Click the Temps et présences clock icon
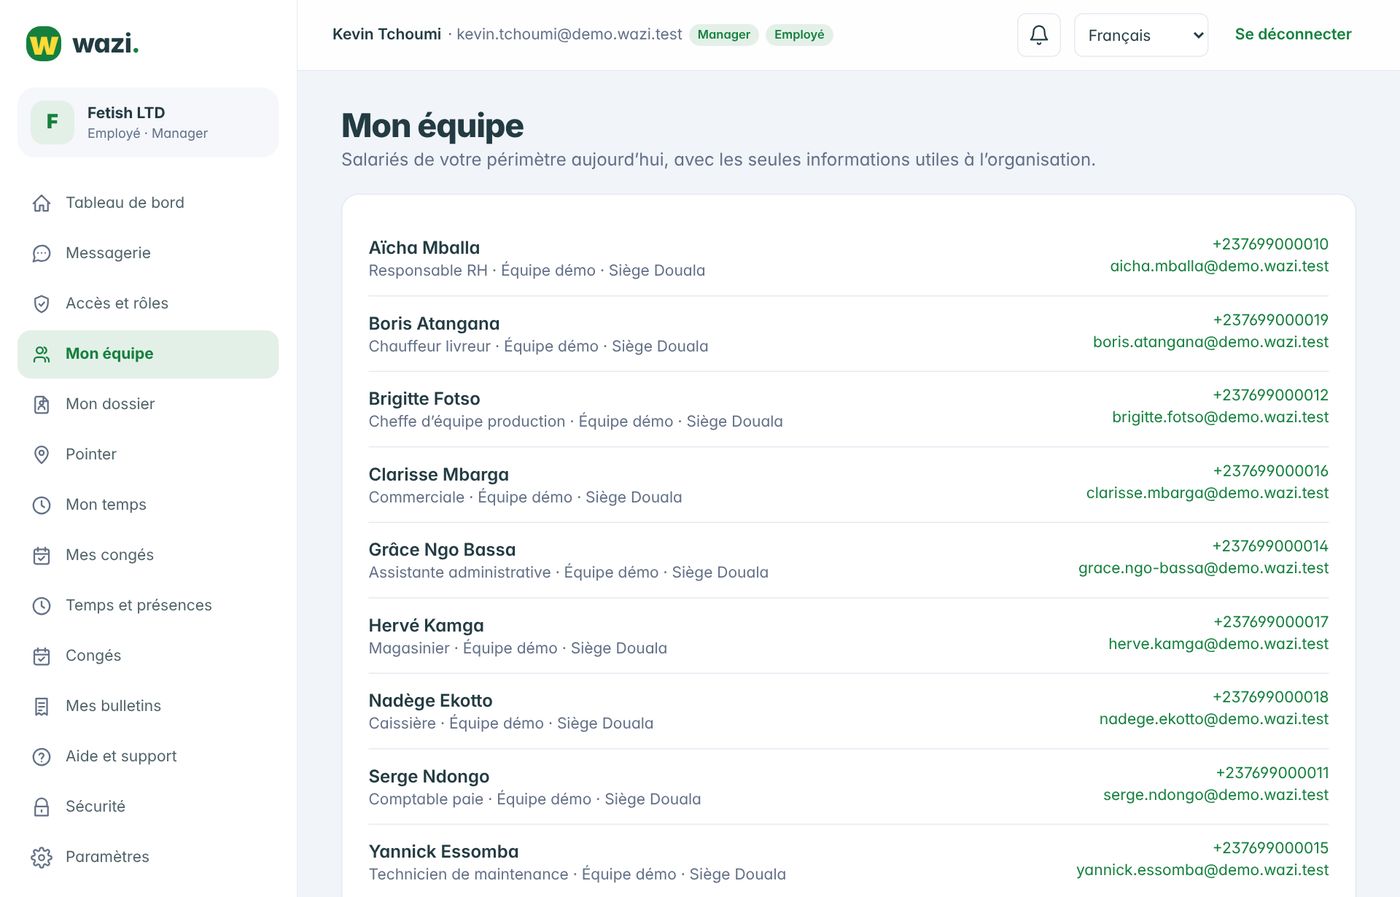The width and height of the screenshot is (1400, 897). click(x=41, y=606)
